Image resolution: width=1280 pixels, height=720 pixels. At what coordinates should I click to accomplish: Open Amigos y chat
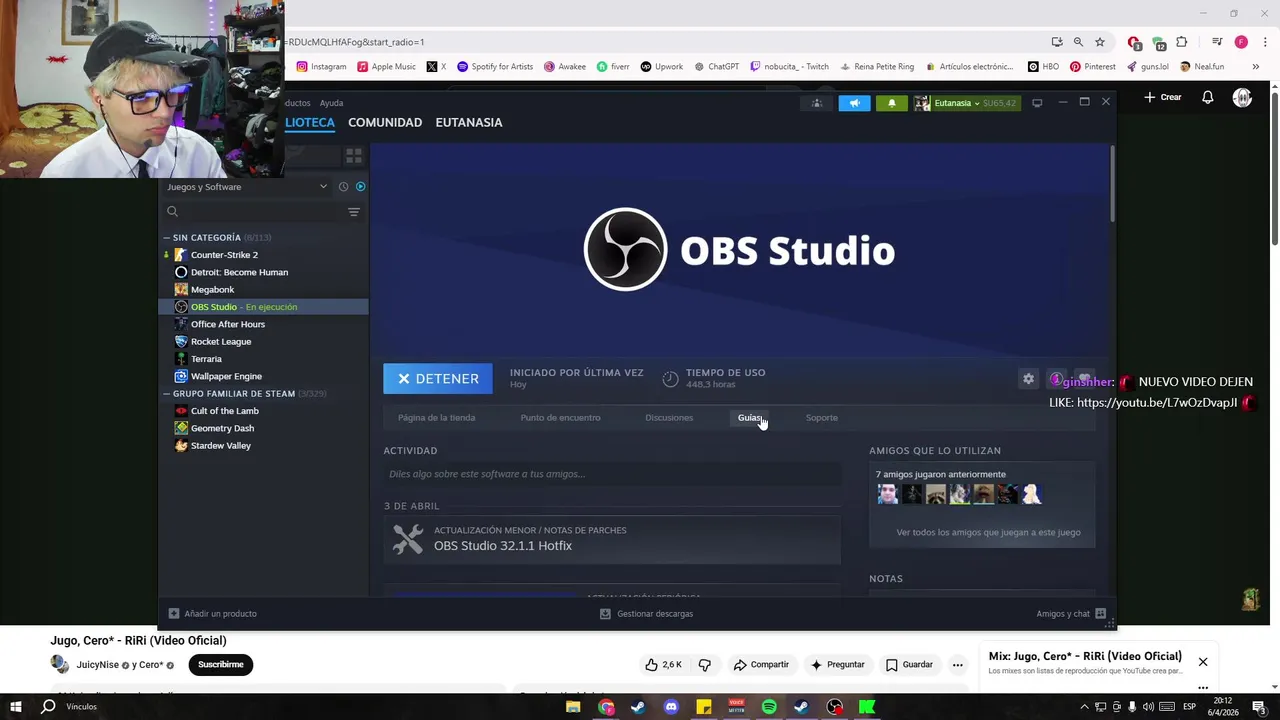[1071, 614]
